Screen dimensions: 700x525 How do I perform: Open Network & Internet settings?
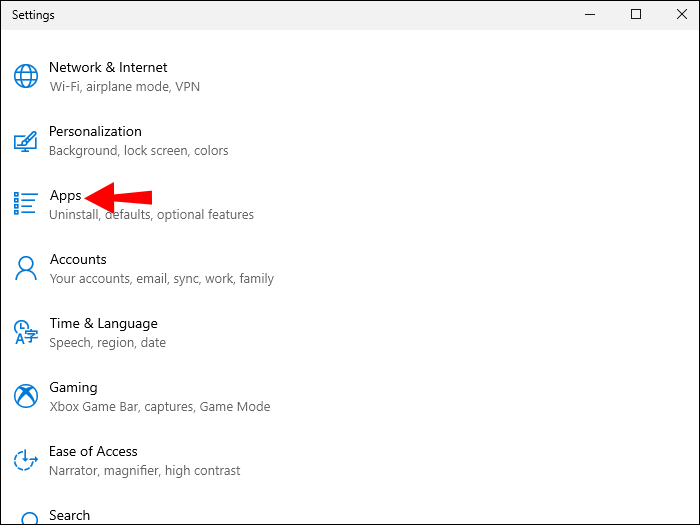coord(108,67)
